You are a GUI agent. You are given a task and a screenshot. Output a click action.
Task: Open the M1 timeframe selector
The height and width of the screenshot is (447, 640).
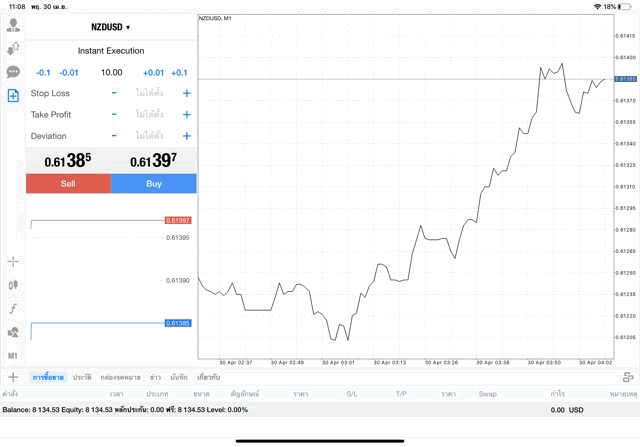tap(13, 355)
